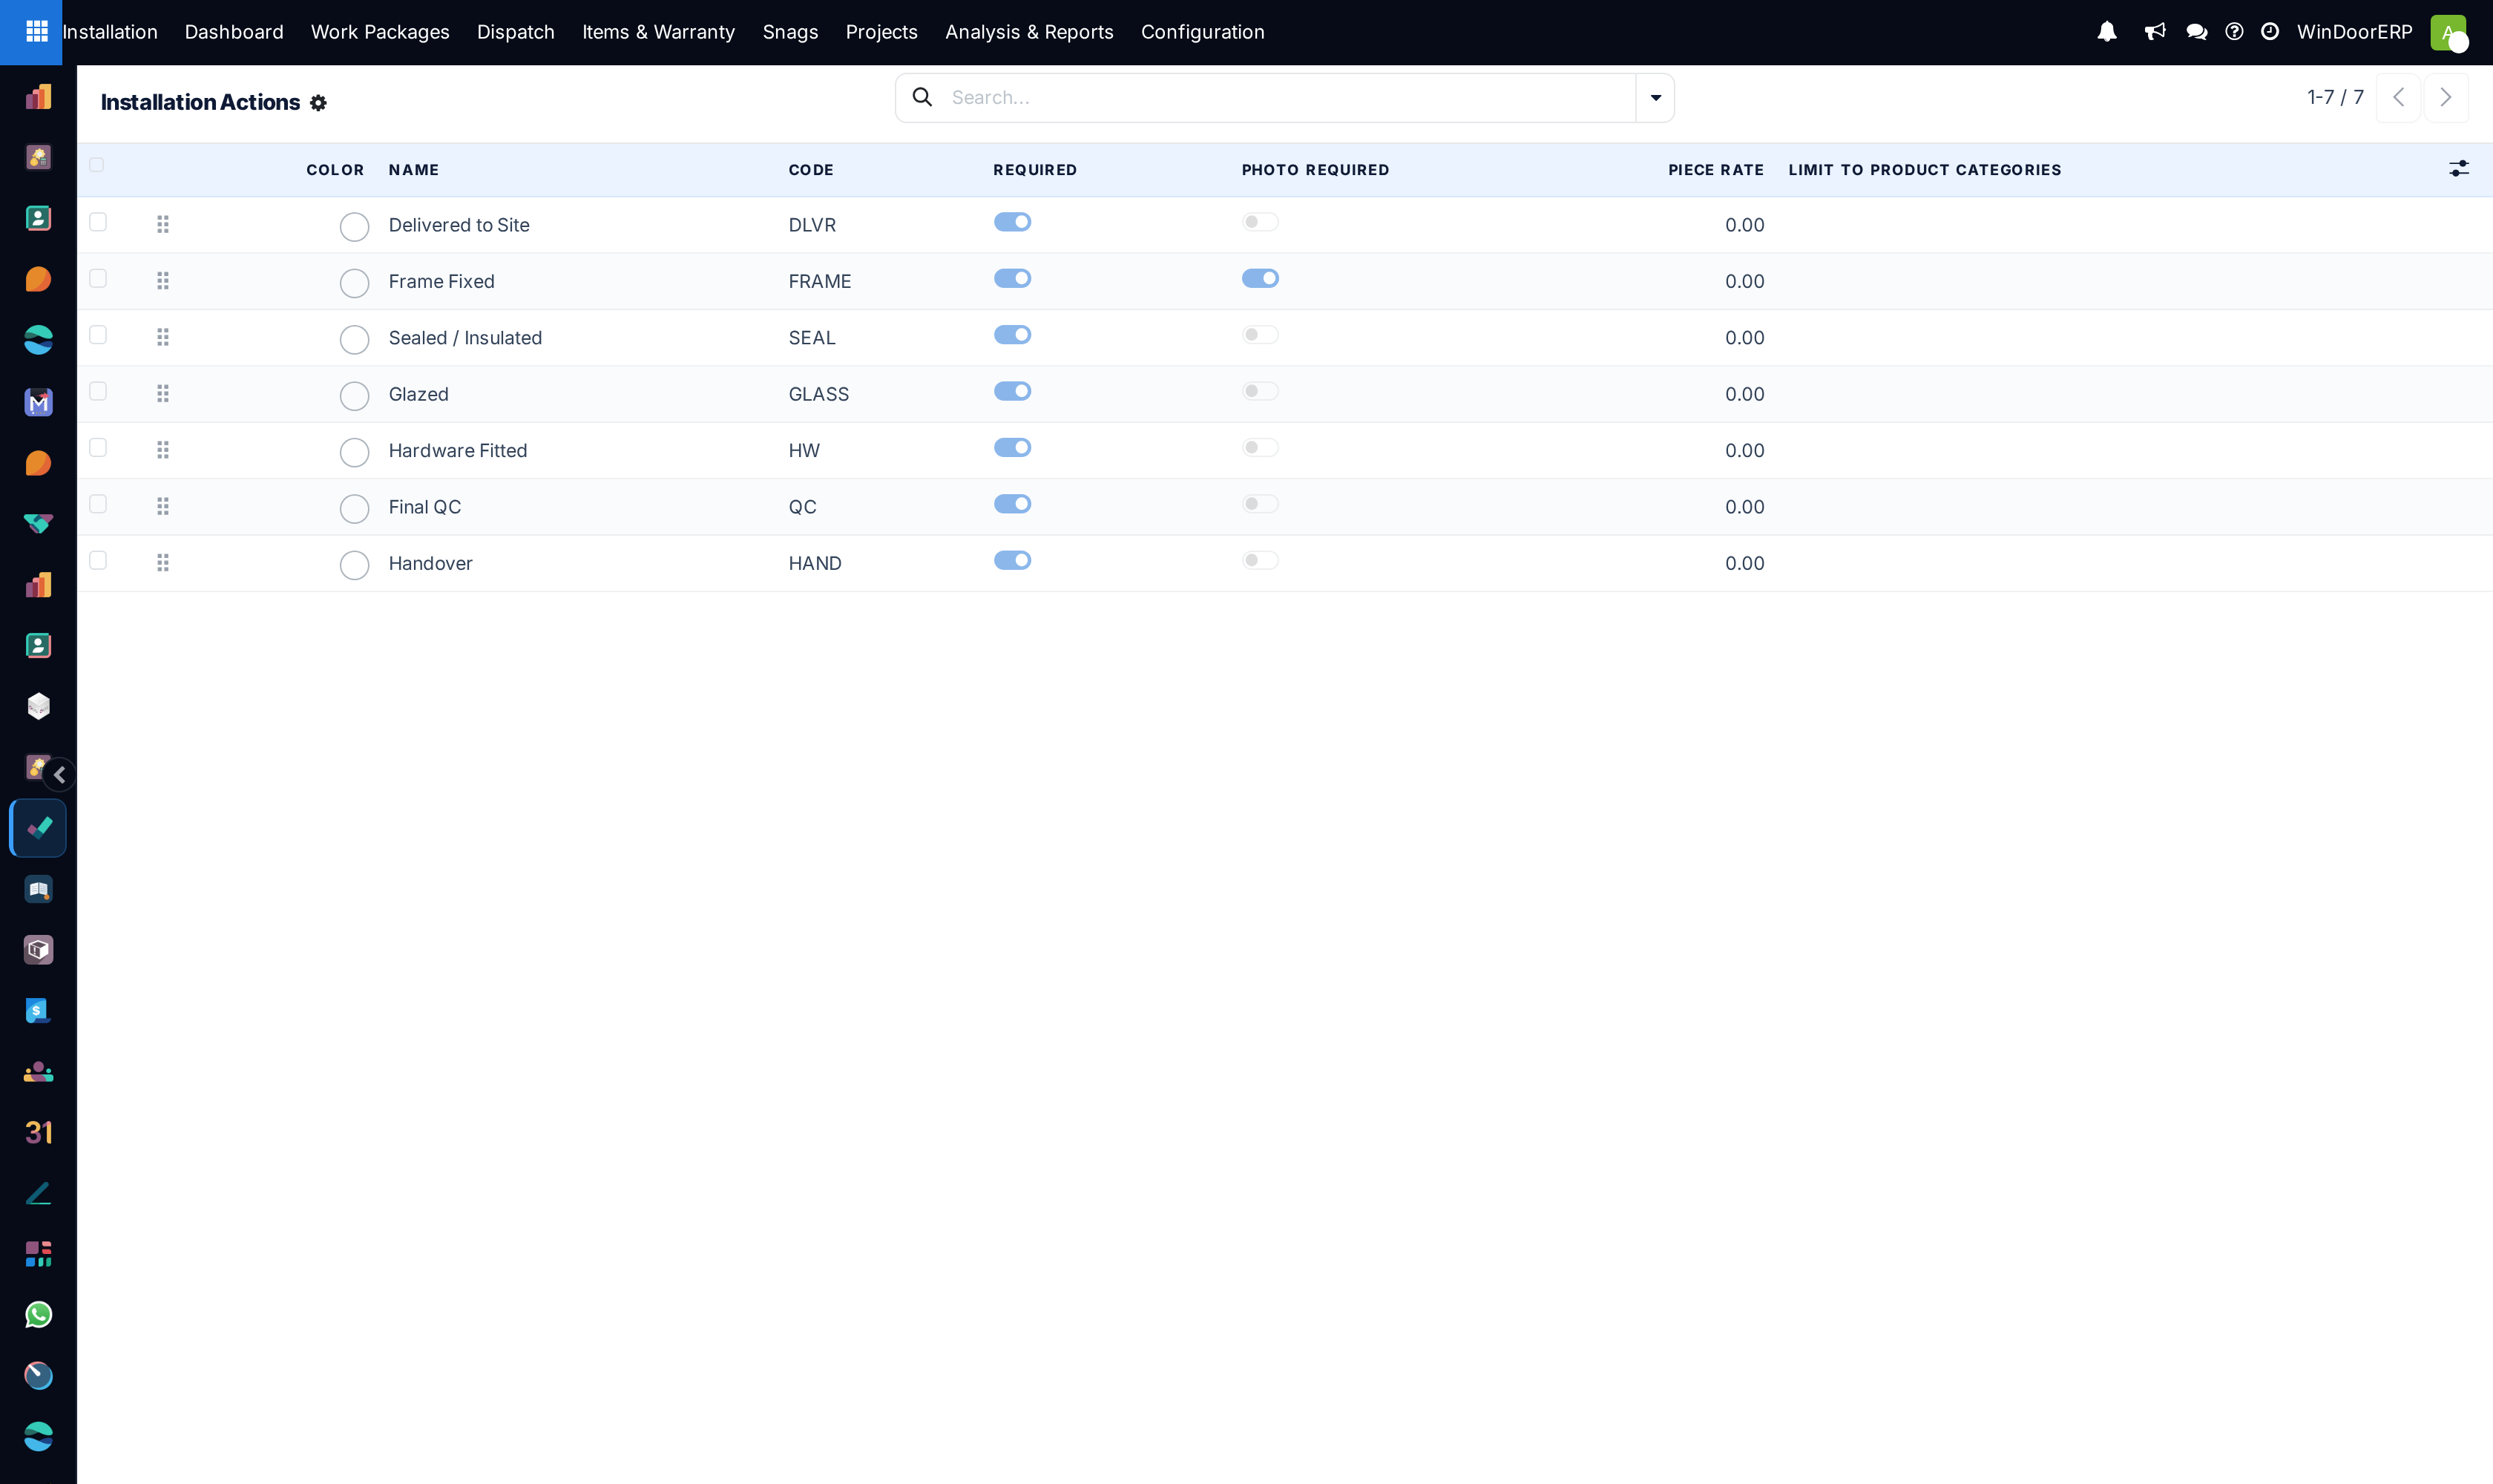Open the pencil sign app in sidebar
This screenshot has width=2493, height=1484.
38,1193
